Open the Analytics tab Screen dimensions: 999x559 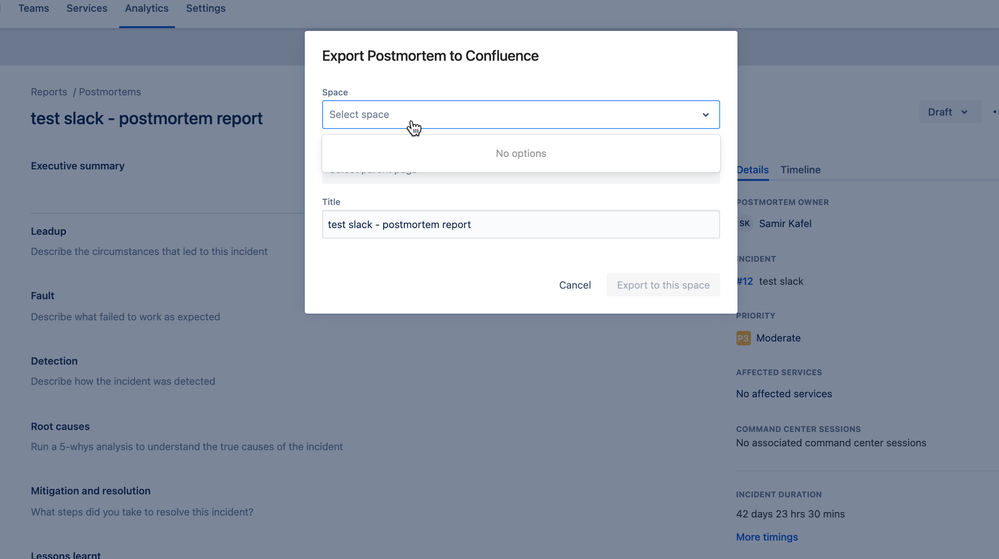147,8
